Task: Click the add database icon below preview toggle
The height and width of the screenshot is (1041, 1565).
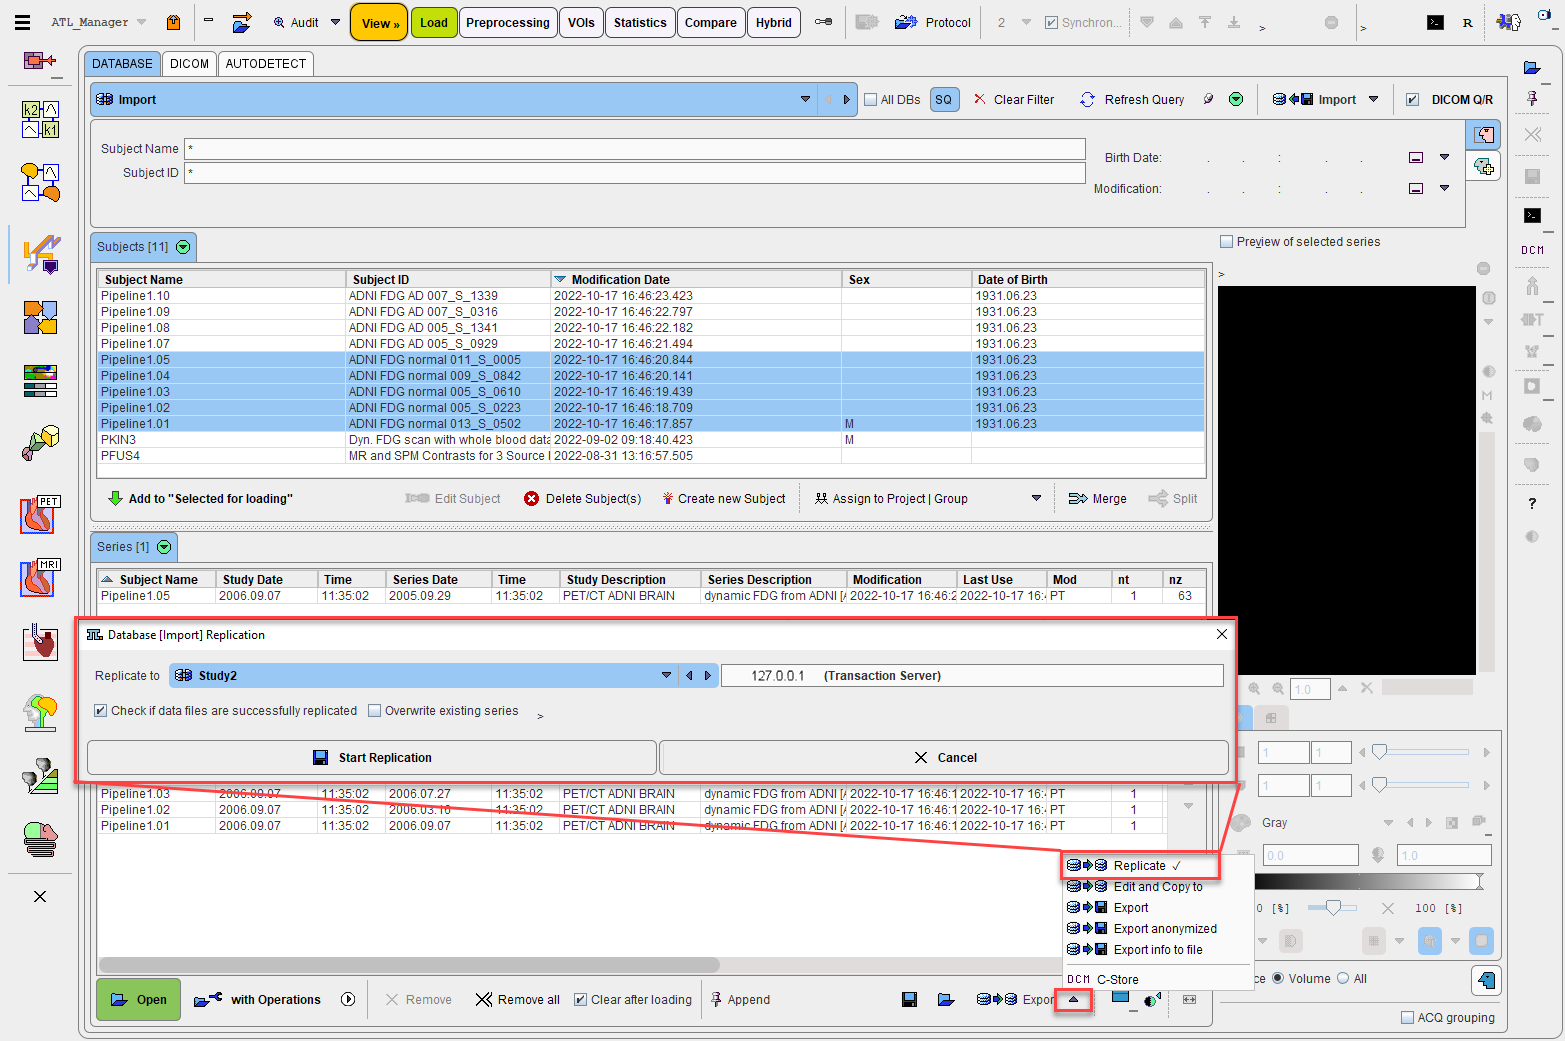Action: coord(1483,166)
